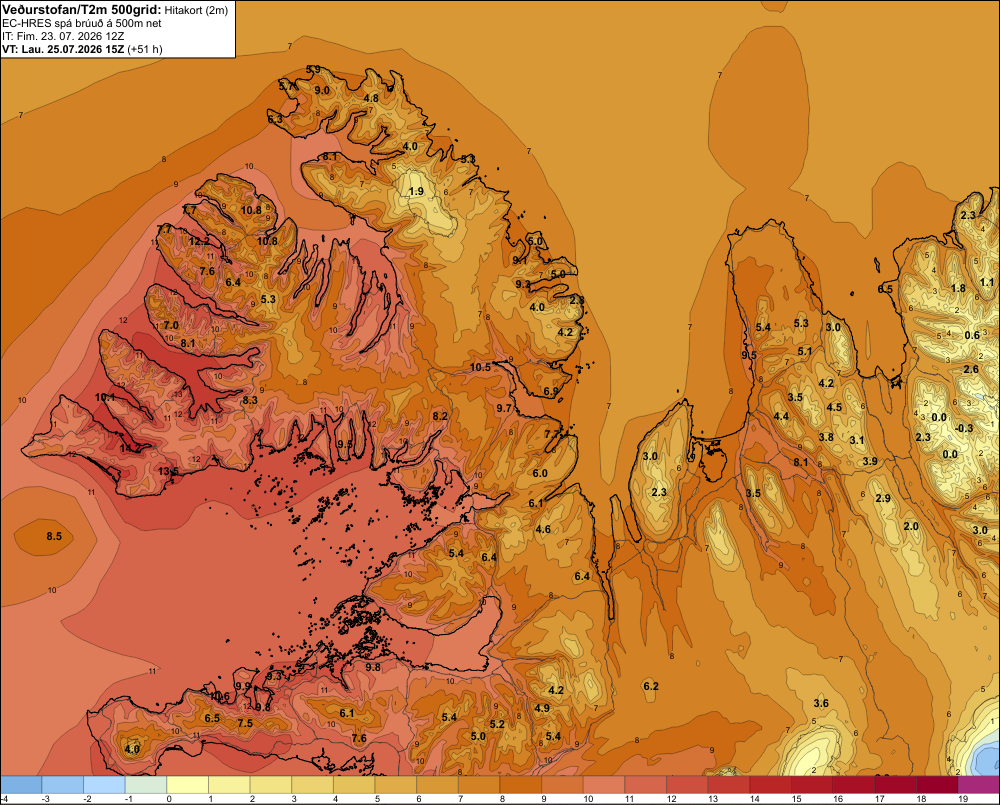Select the 10.5 temperature label
The width and height of the screenshot is (1000, 805).
(480, 367)
